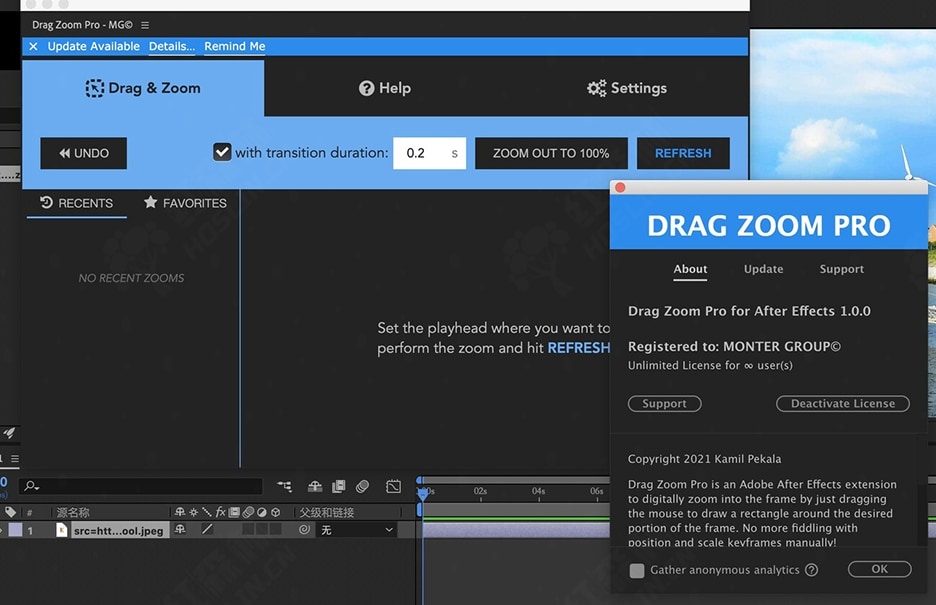Screen dimensions: 936x605
Task: Click Deactivate License button
Action: coord(843,404)
